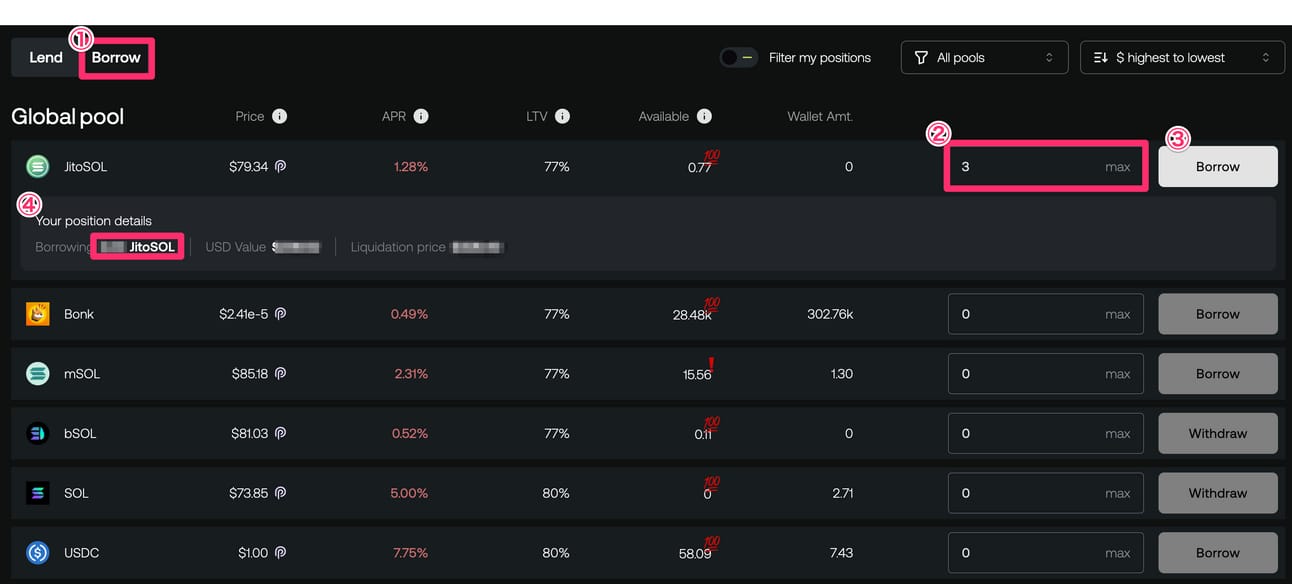Click max in the JitoSOL row
1292x584 pixels.
coord(1118,167)
